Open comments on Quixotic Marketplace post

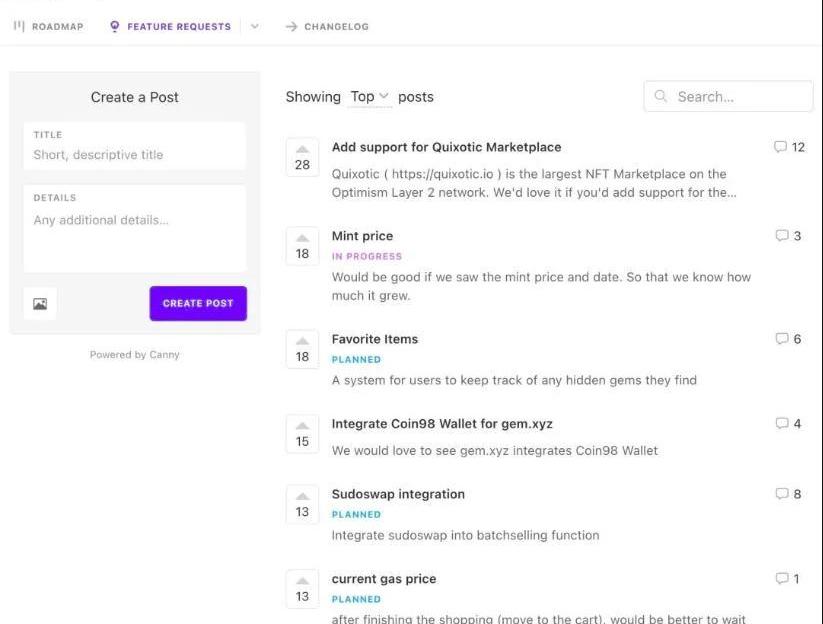click(x=789, y=147)
